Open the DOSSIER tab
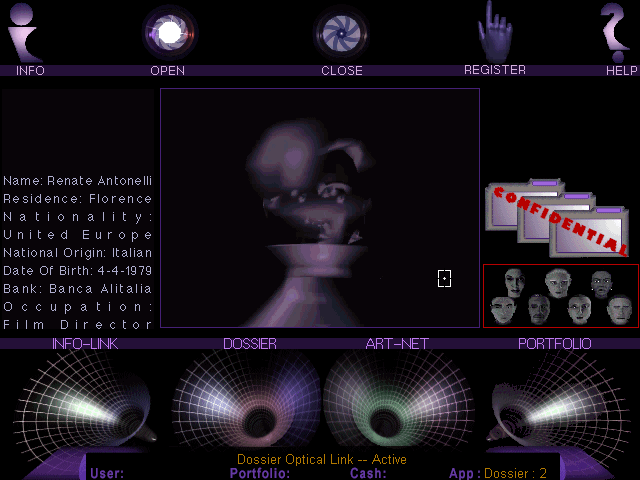Screen dimensions: 640x480 pyautogui.click(x=250, y=344)
